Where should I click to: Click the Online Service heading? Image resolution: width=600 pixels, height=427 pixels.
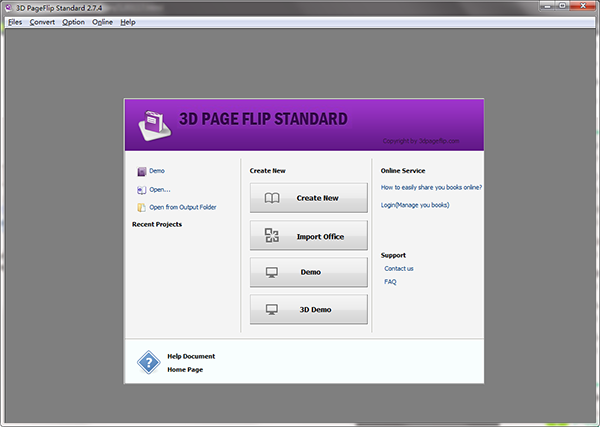tap(403, 171)
